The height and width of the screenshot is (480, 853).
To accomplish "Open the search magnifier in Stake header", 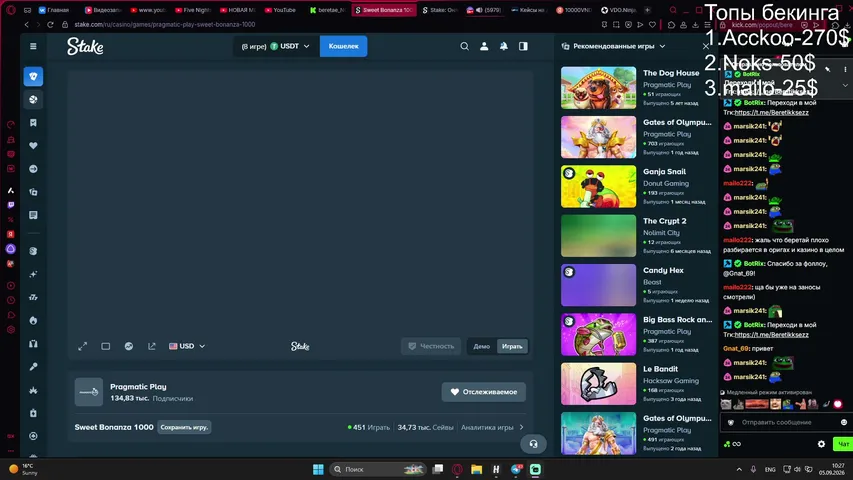I will click(465, 46).
